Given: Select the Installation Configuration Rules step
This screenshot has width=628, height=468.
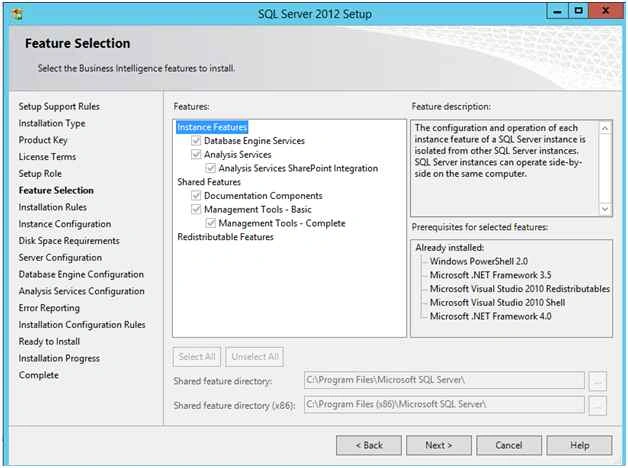Looking at the screenshot, I should 82,325.
